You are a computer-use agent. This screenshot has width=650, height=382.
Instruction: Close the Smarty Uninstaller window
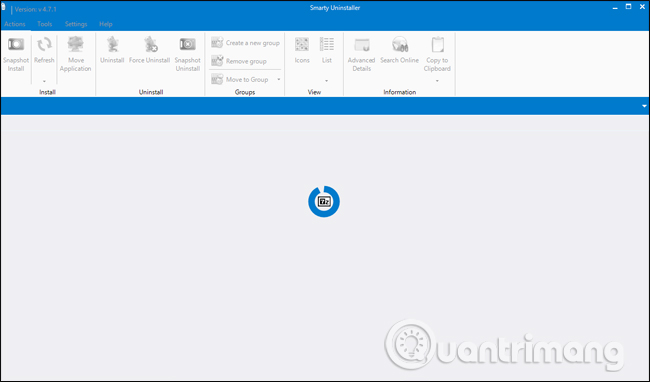(642, 7)
